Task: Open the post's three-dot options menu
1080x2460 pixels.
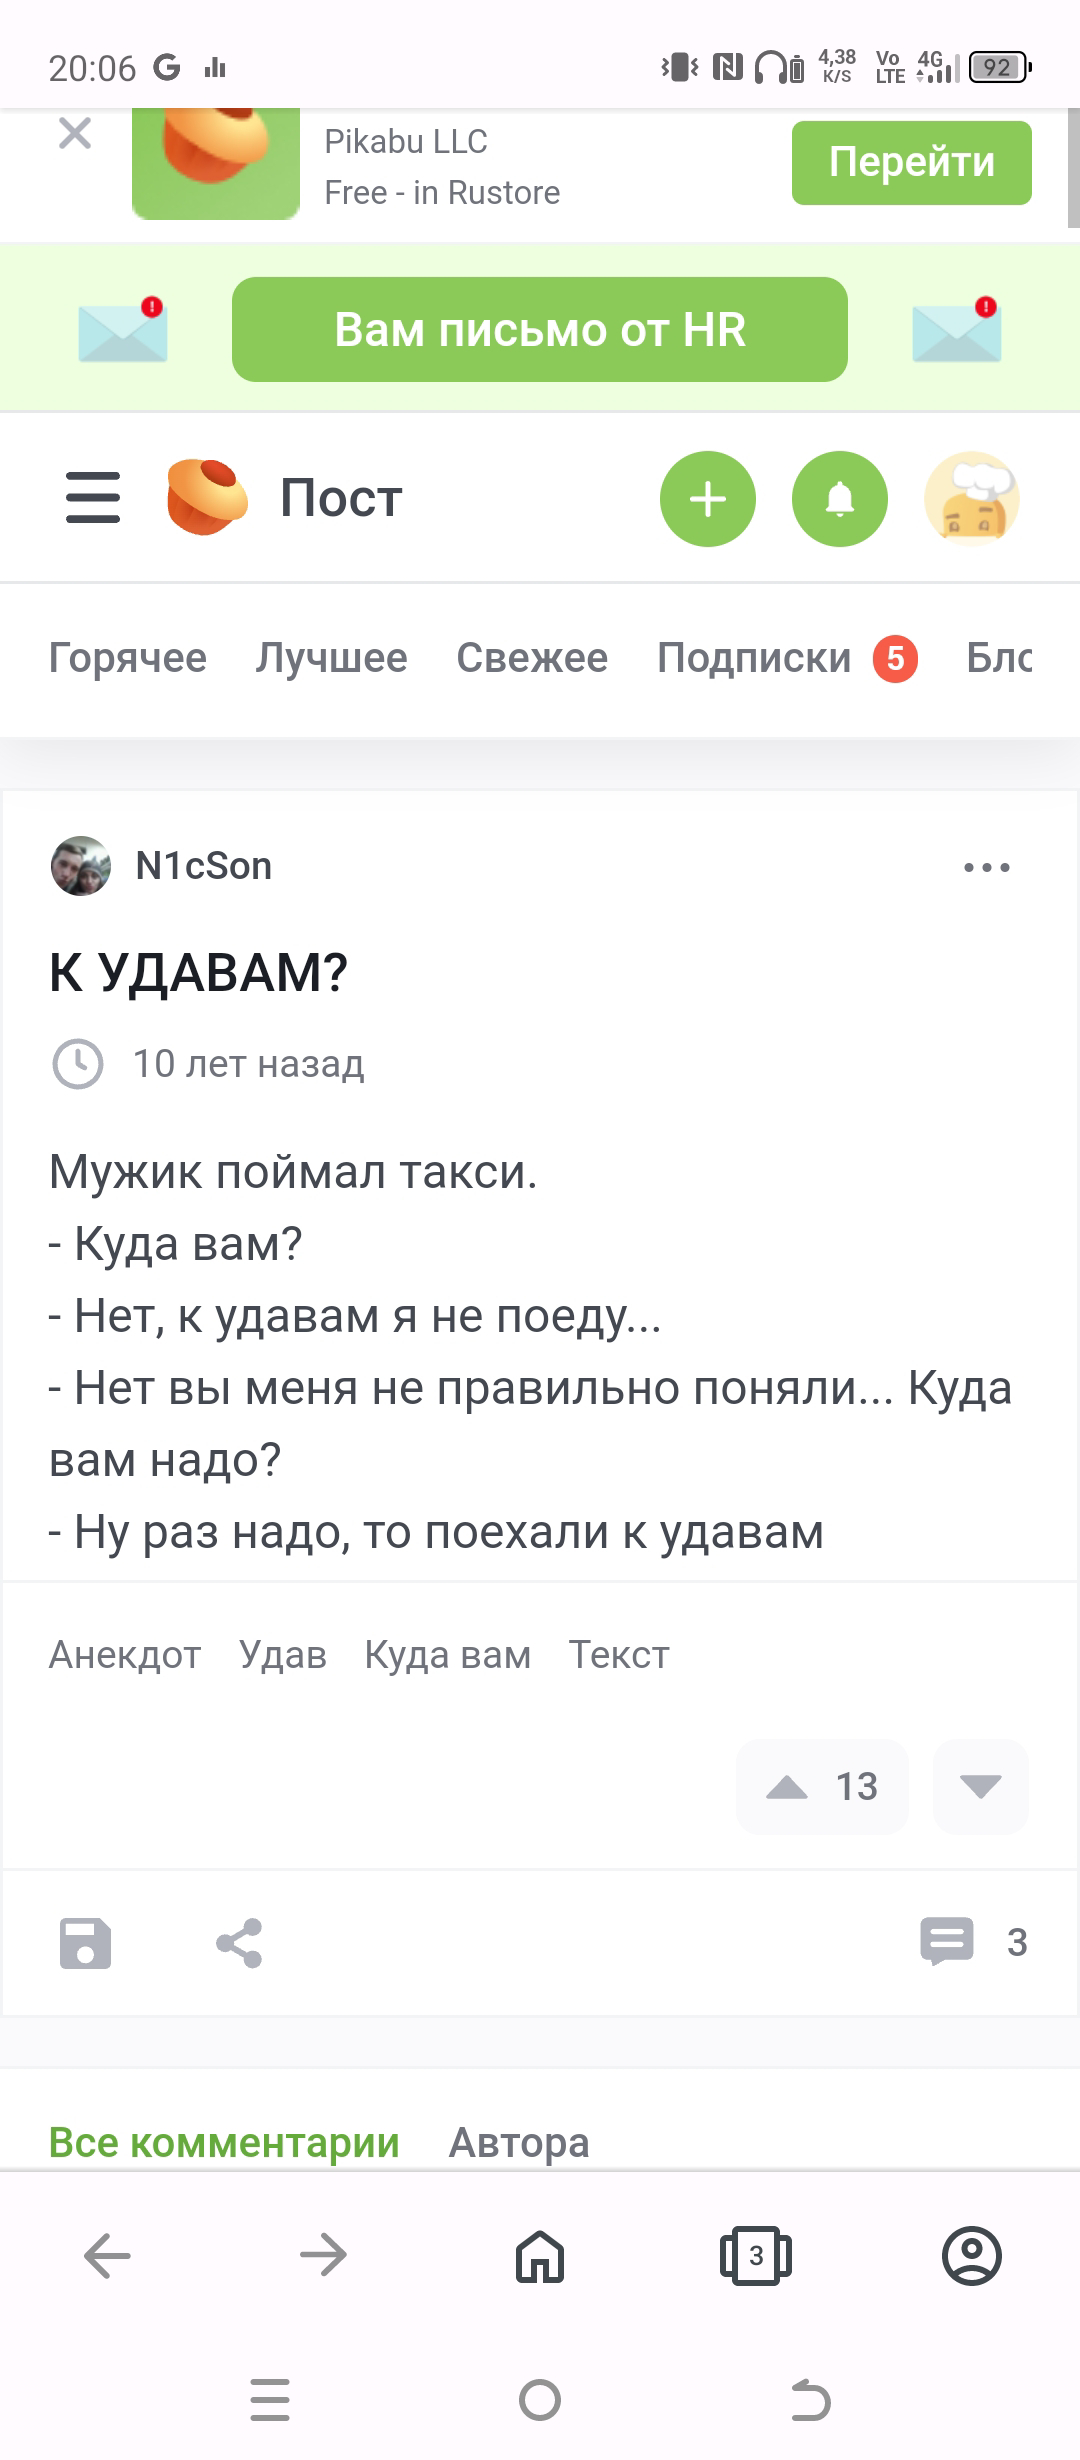Action: (x=986, y=867)
